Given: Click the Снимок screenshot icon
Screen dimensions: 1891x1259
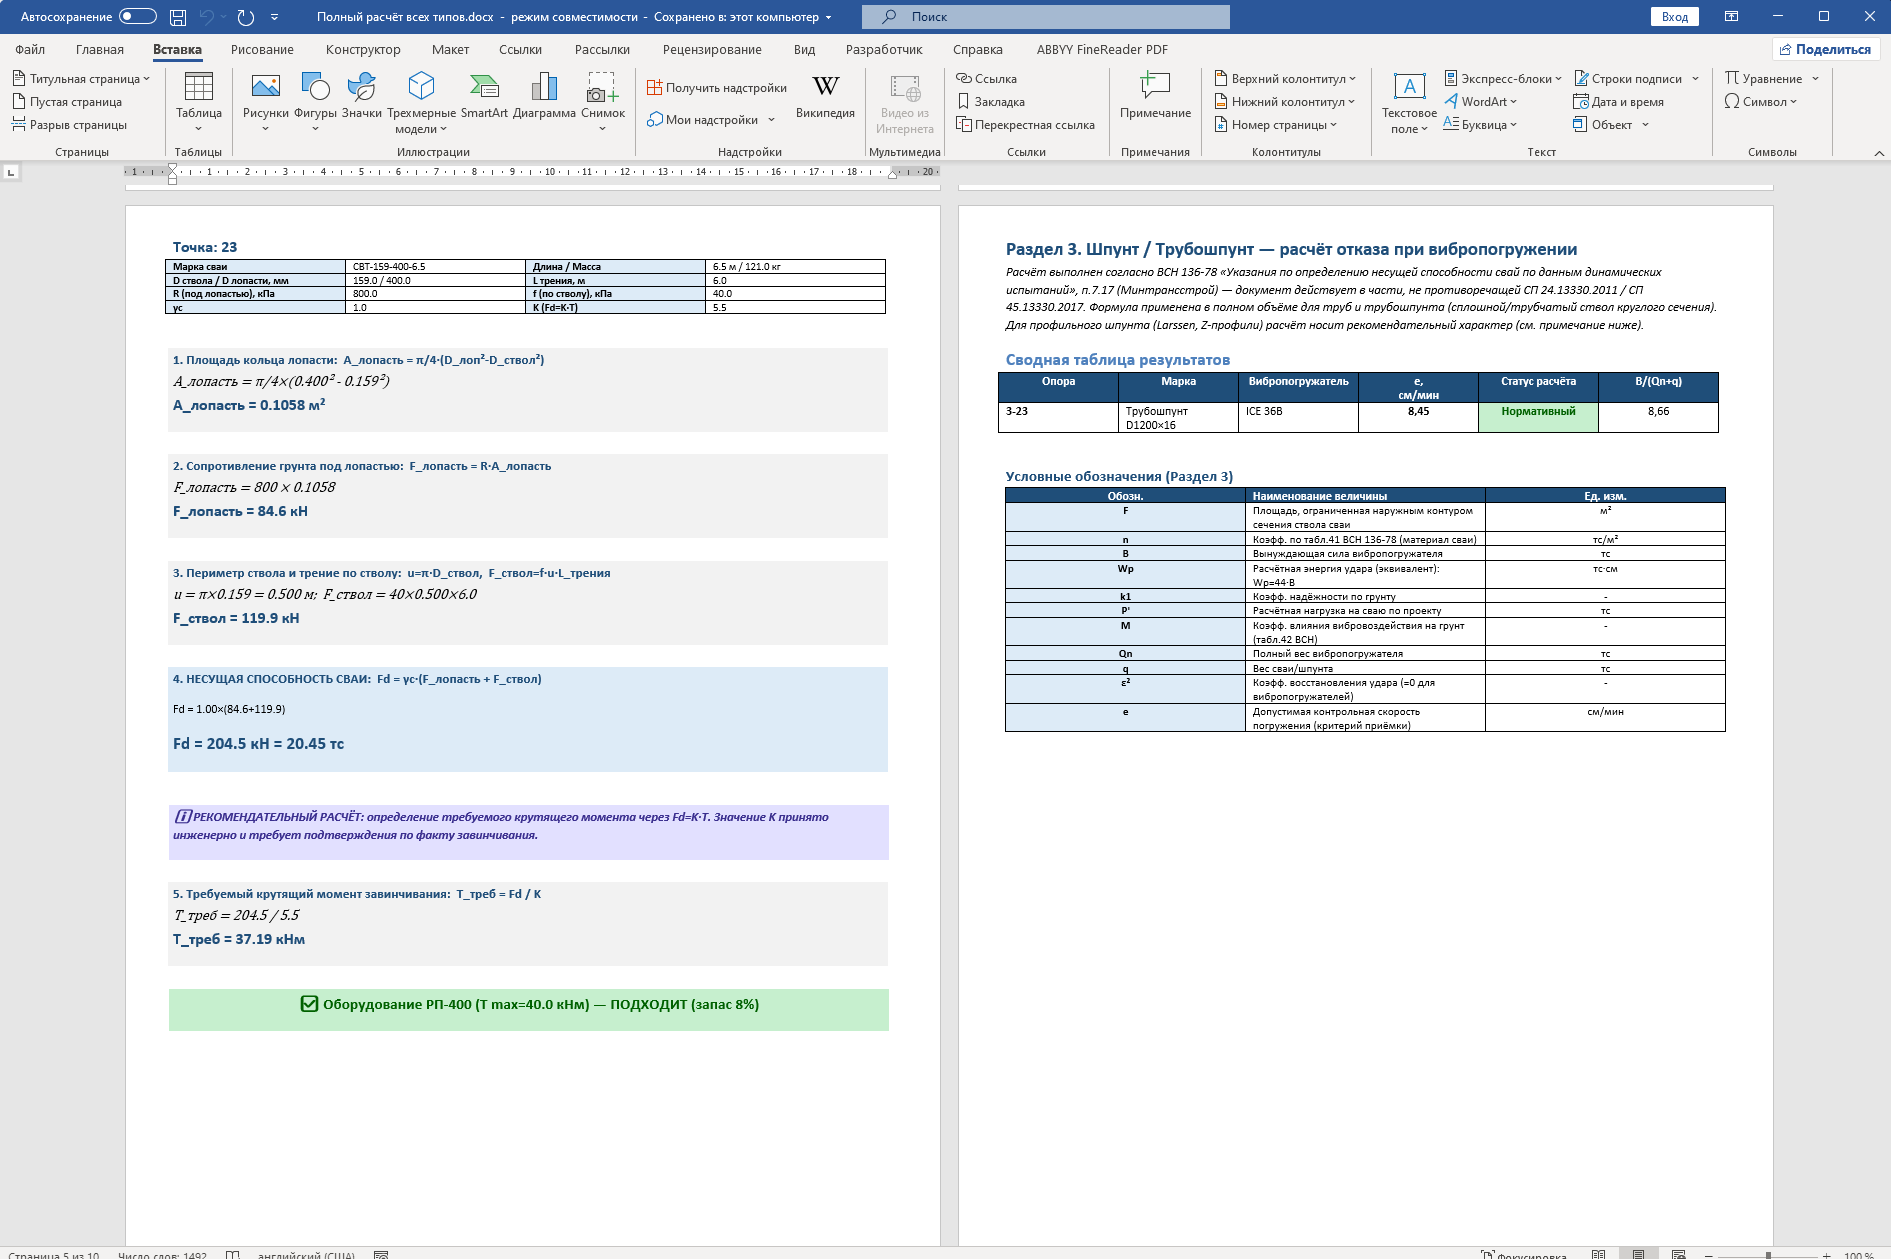Looking at the screenshot, I should pos(603,87).
